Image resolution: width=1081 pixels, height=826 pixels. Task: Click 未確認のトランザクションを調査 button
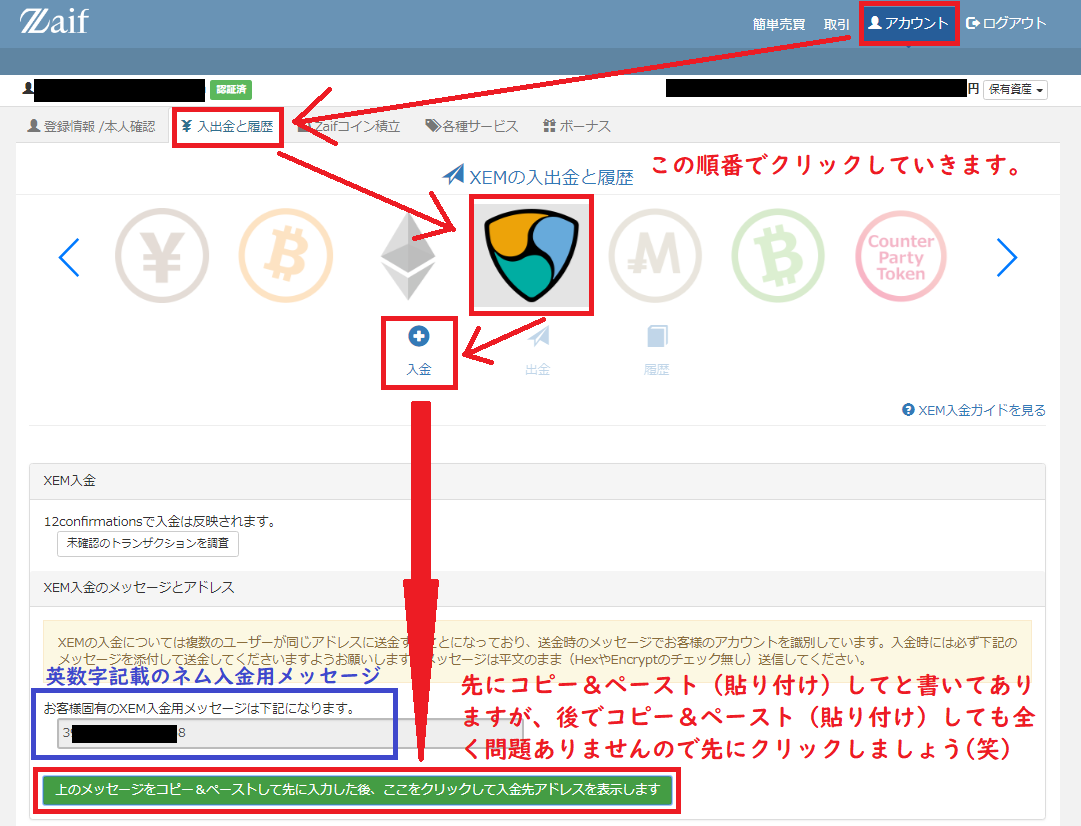(x=147, y=543)
